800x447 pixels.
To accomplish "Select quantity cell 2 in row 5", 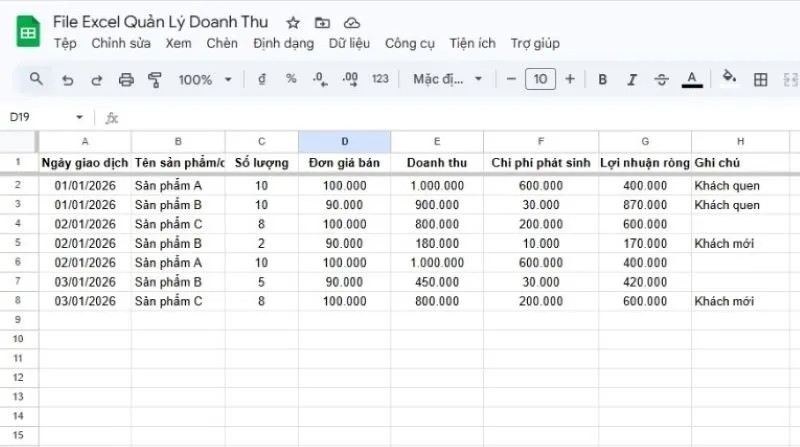I will [x=262, y=243].
